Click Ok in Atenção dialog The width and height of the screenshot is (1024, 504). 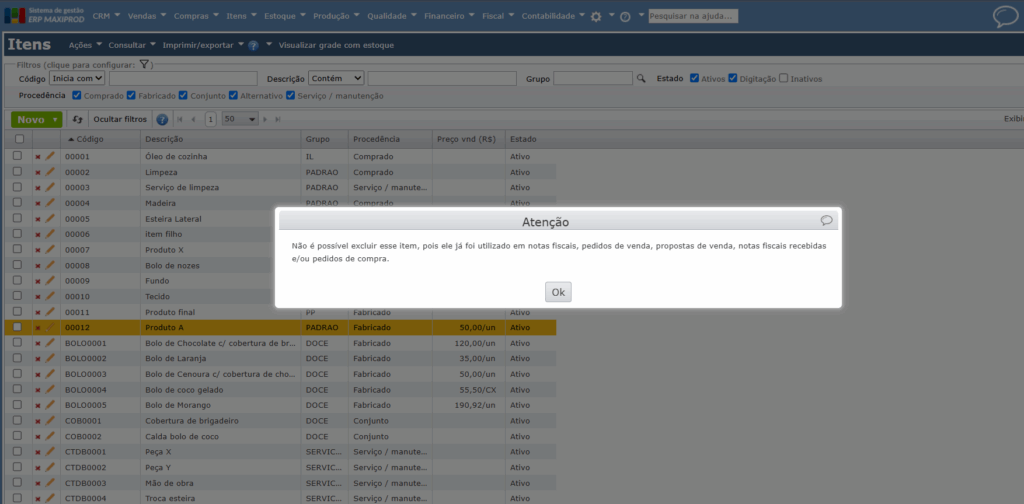click(x=558, y=292)
